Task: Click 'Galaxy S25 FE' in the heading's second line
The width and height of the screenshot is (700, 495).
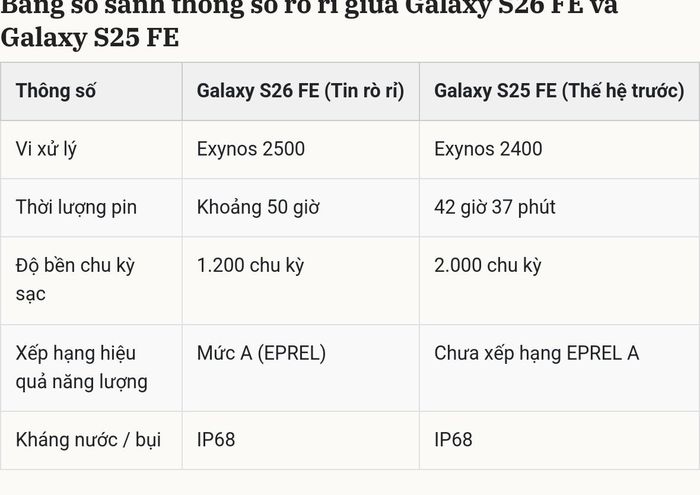Action: (x=90, y=37)
